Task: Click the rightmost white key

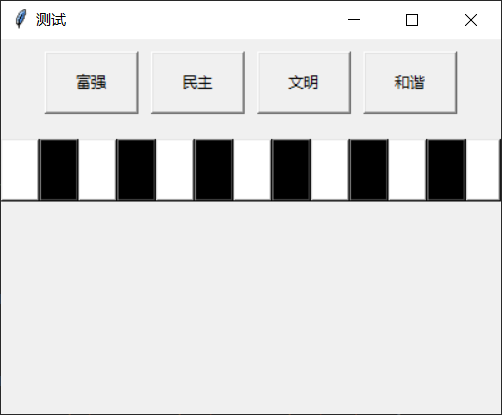Action: pos(483,170)
